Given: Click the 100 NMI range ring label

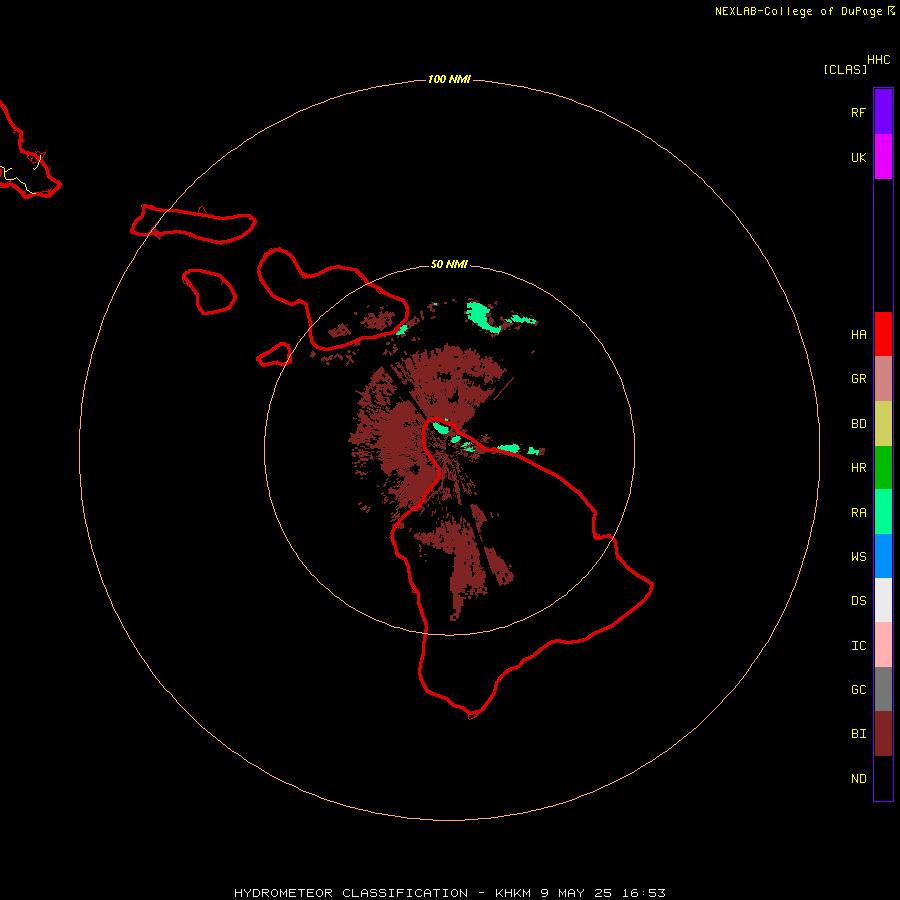Looking at the screenshot, I should (x=449, y=79).
